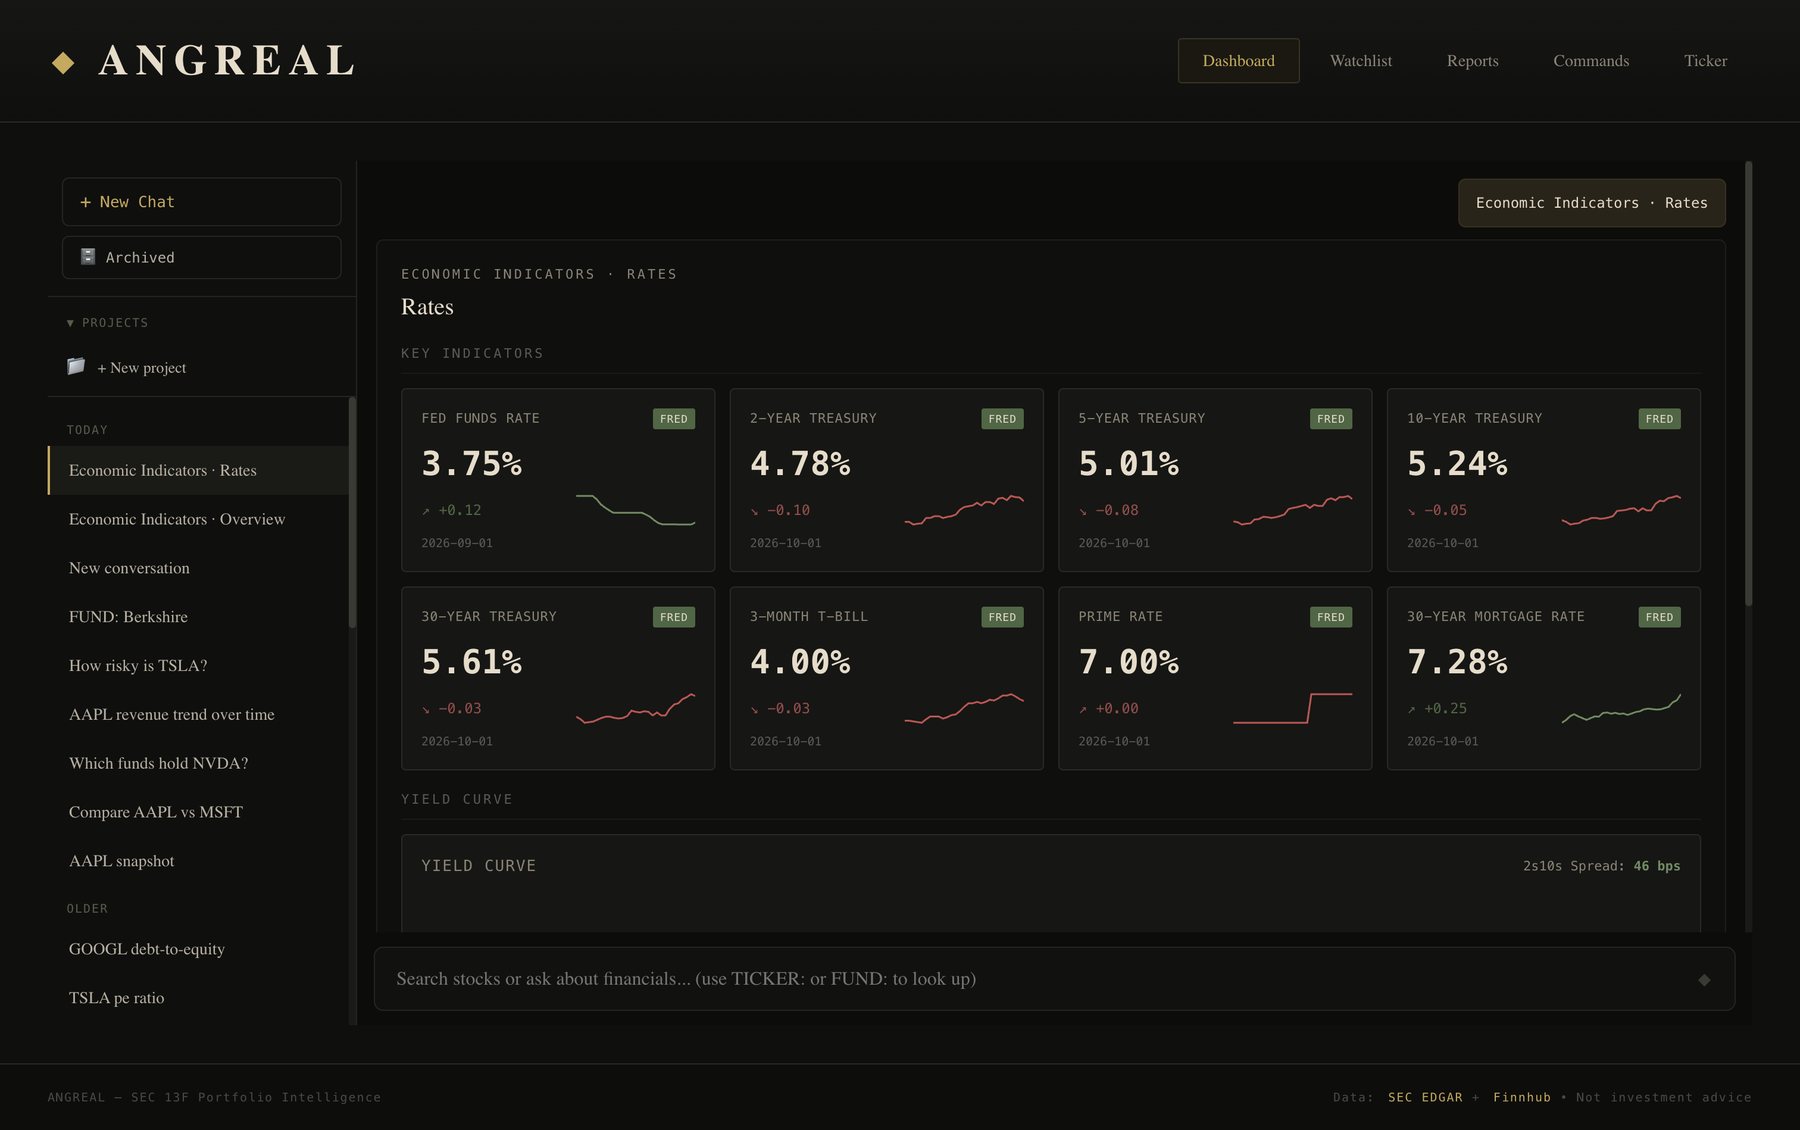Open the TSLA pe ratio chat
The image size is (1800, 1130).
tap(198, 998)
